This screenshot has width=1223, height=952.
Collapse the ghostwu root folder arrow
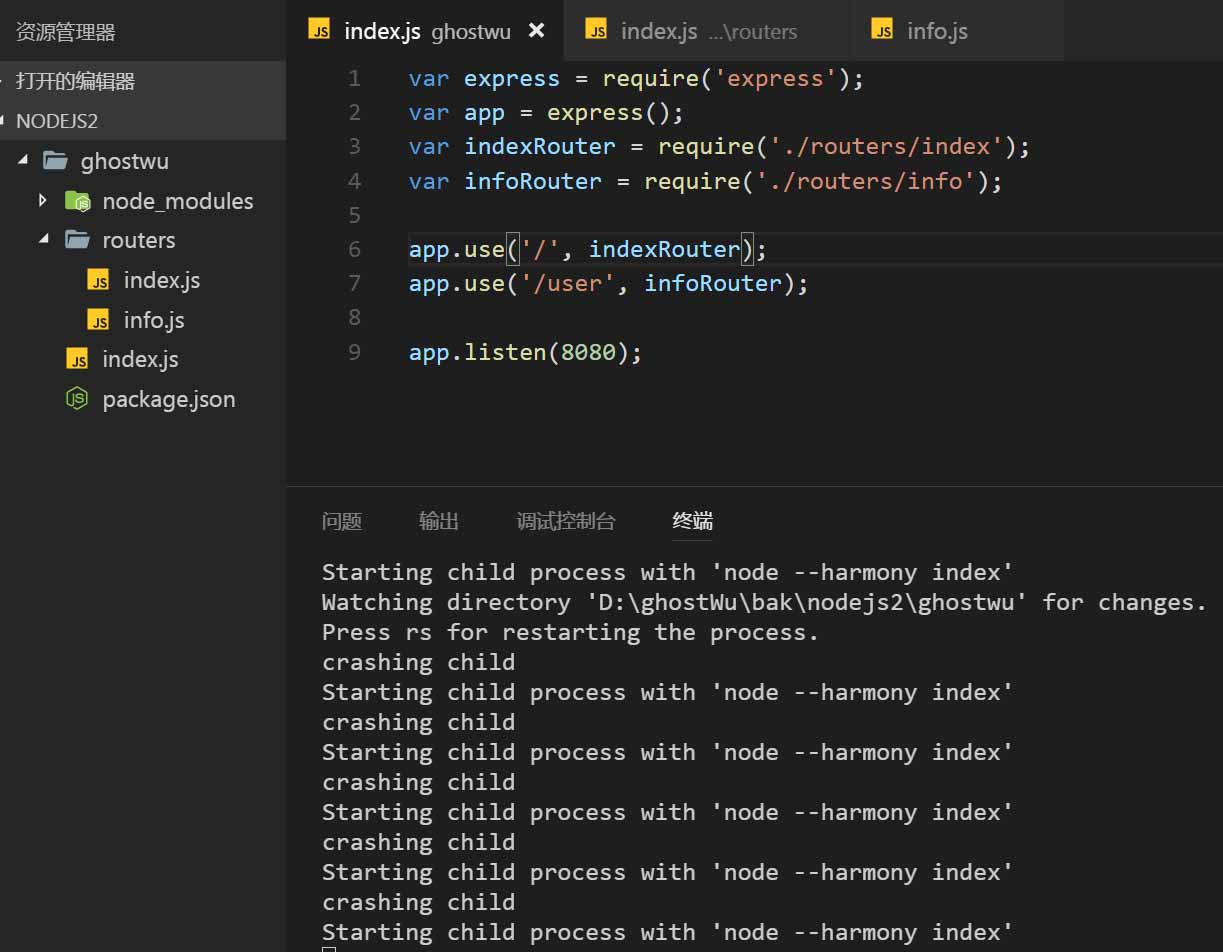click(22, 161)
